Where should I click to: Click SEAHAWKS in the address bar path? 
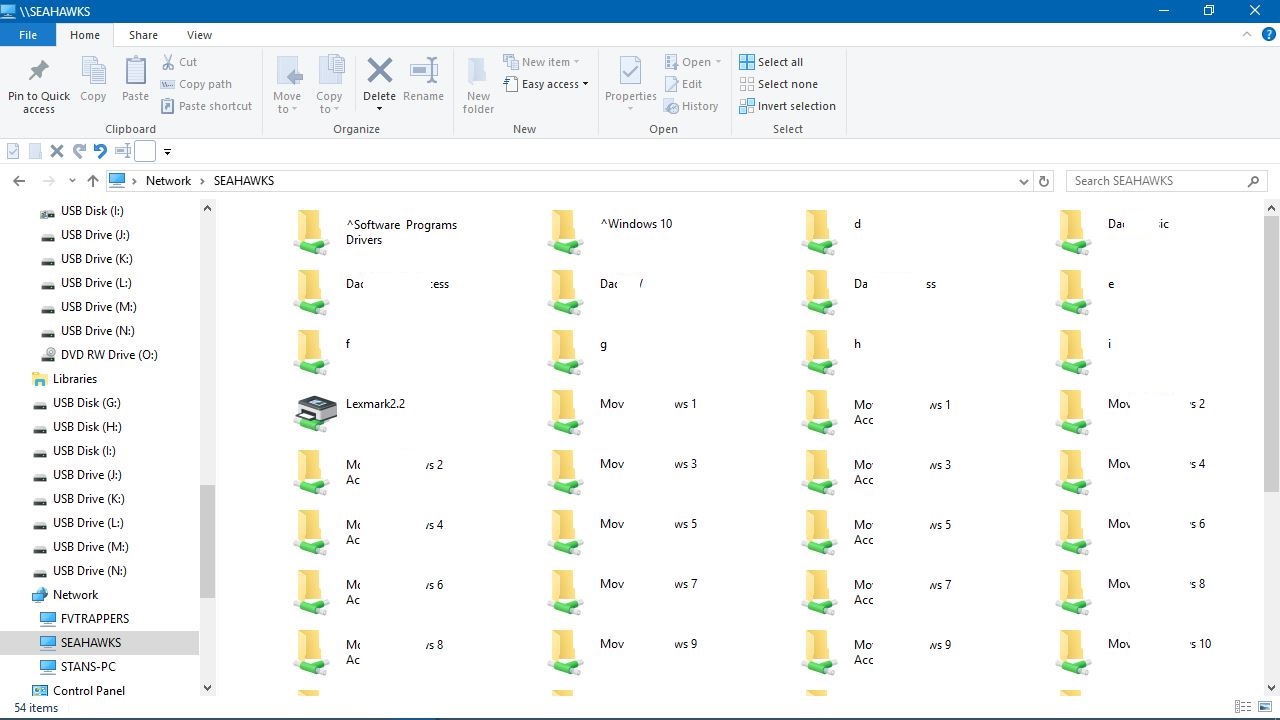(x=244, y=181)
